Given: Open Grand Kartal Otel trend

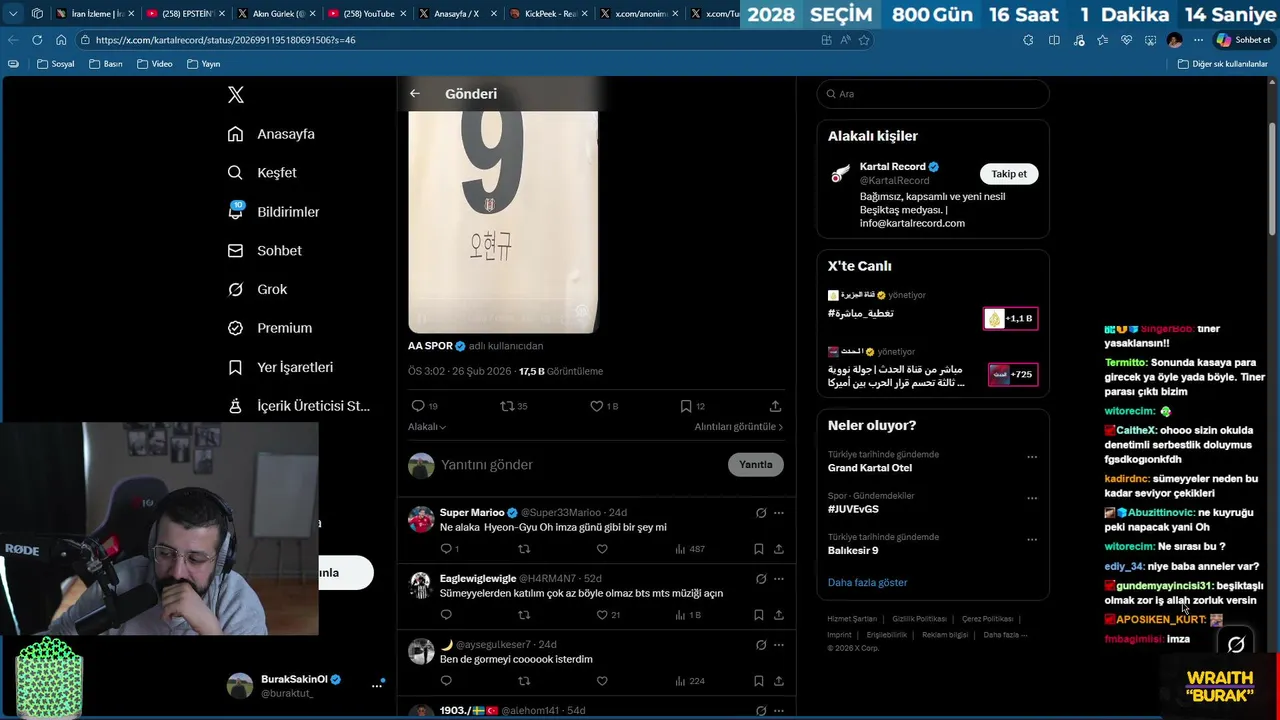Looking at the screenshot, I should coord(870,468).
